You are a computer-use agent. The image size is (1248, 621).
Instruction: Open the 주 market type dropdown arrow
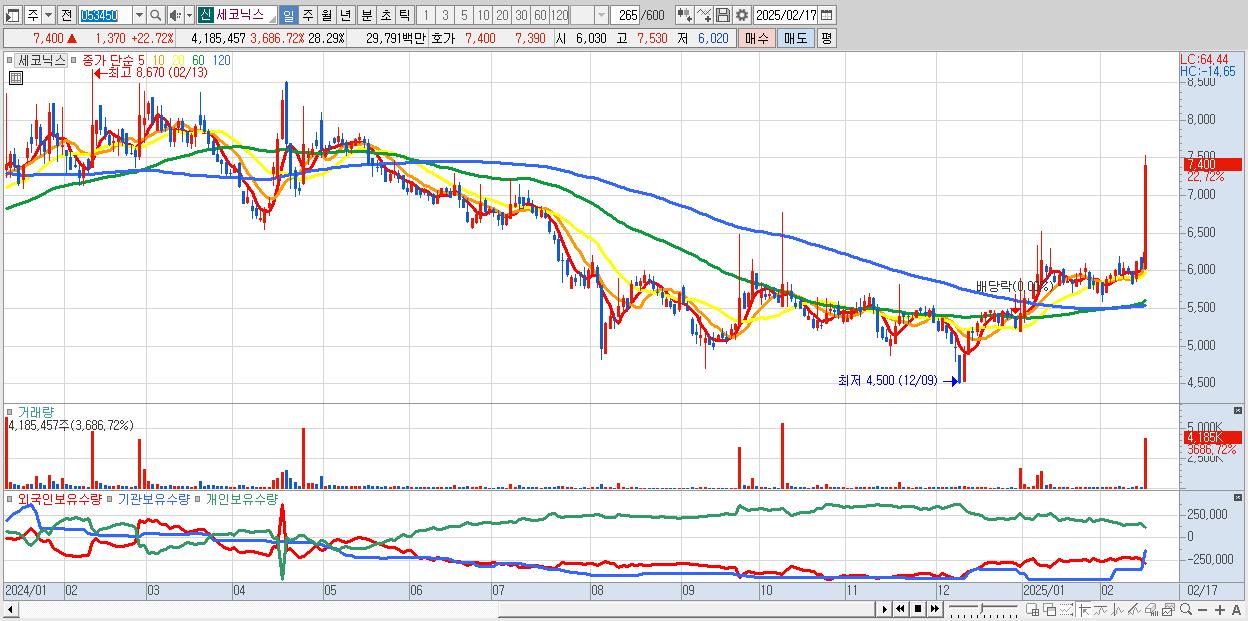[47, 15]
